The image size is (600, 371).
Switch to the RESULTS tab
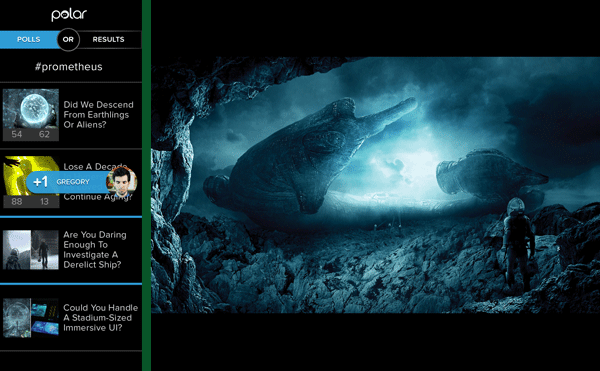coord(109,39)
